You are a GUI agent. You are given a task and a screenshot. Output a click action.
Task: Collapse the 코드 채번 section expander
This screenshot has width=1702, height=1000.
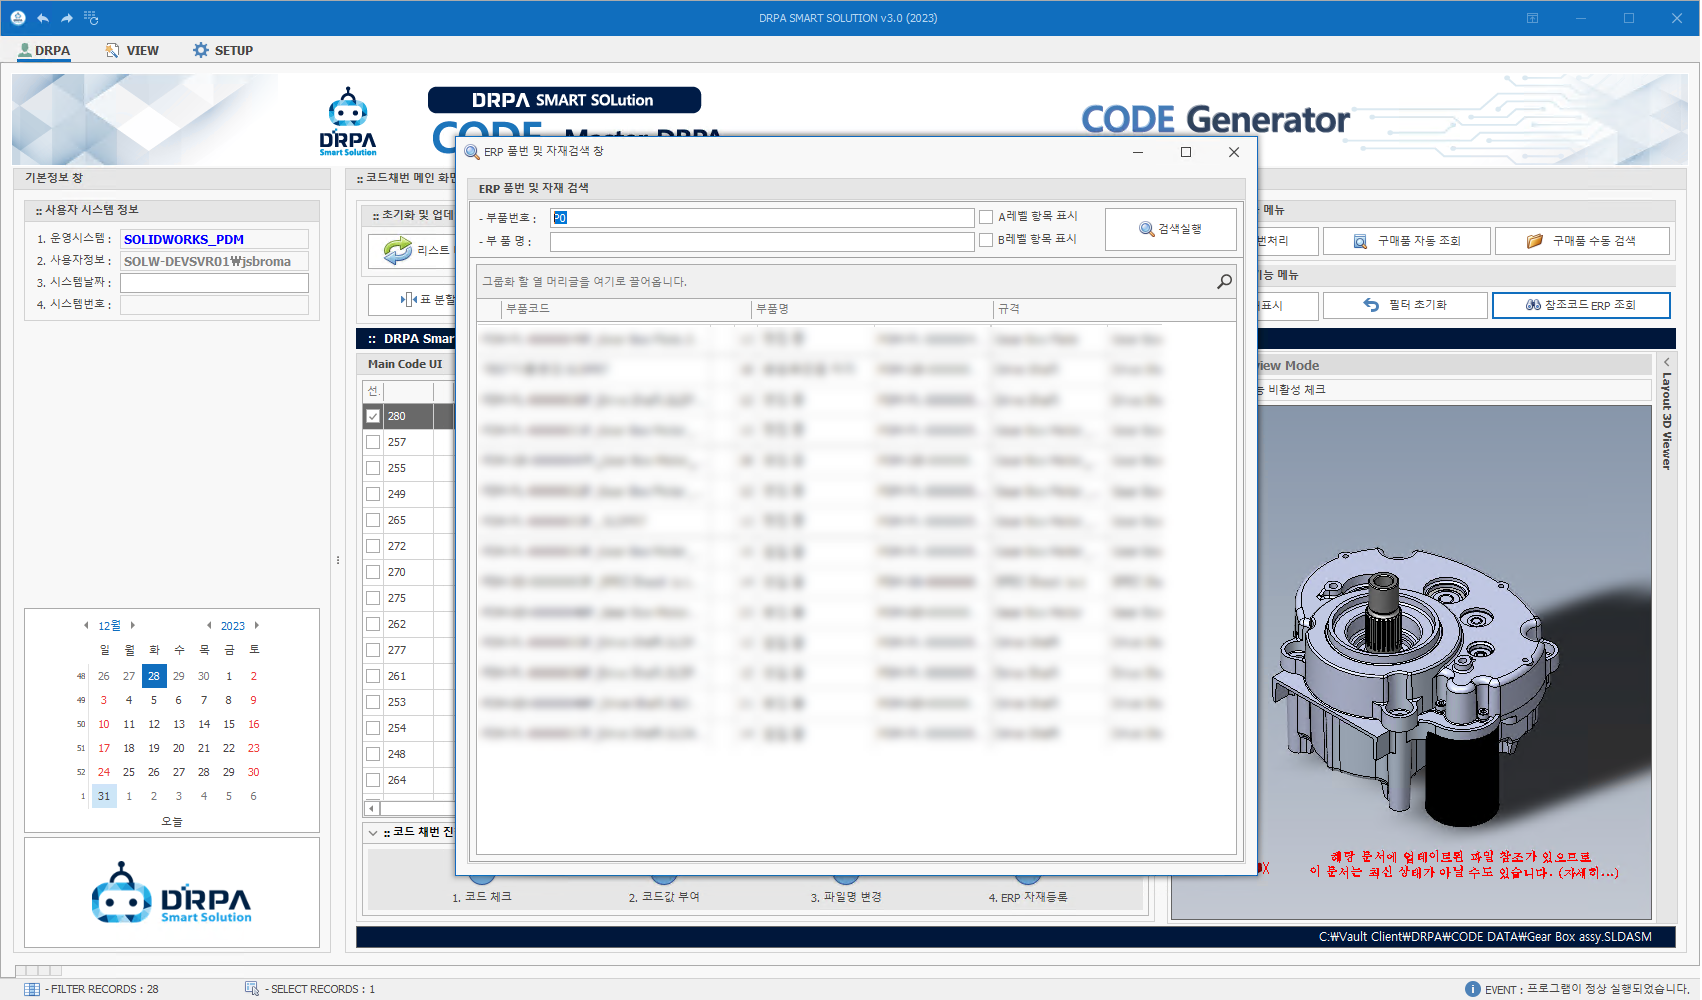coord(373,833)
